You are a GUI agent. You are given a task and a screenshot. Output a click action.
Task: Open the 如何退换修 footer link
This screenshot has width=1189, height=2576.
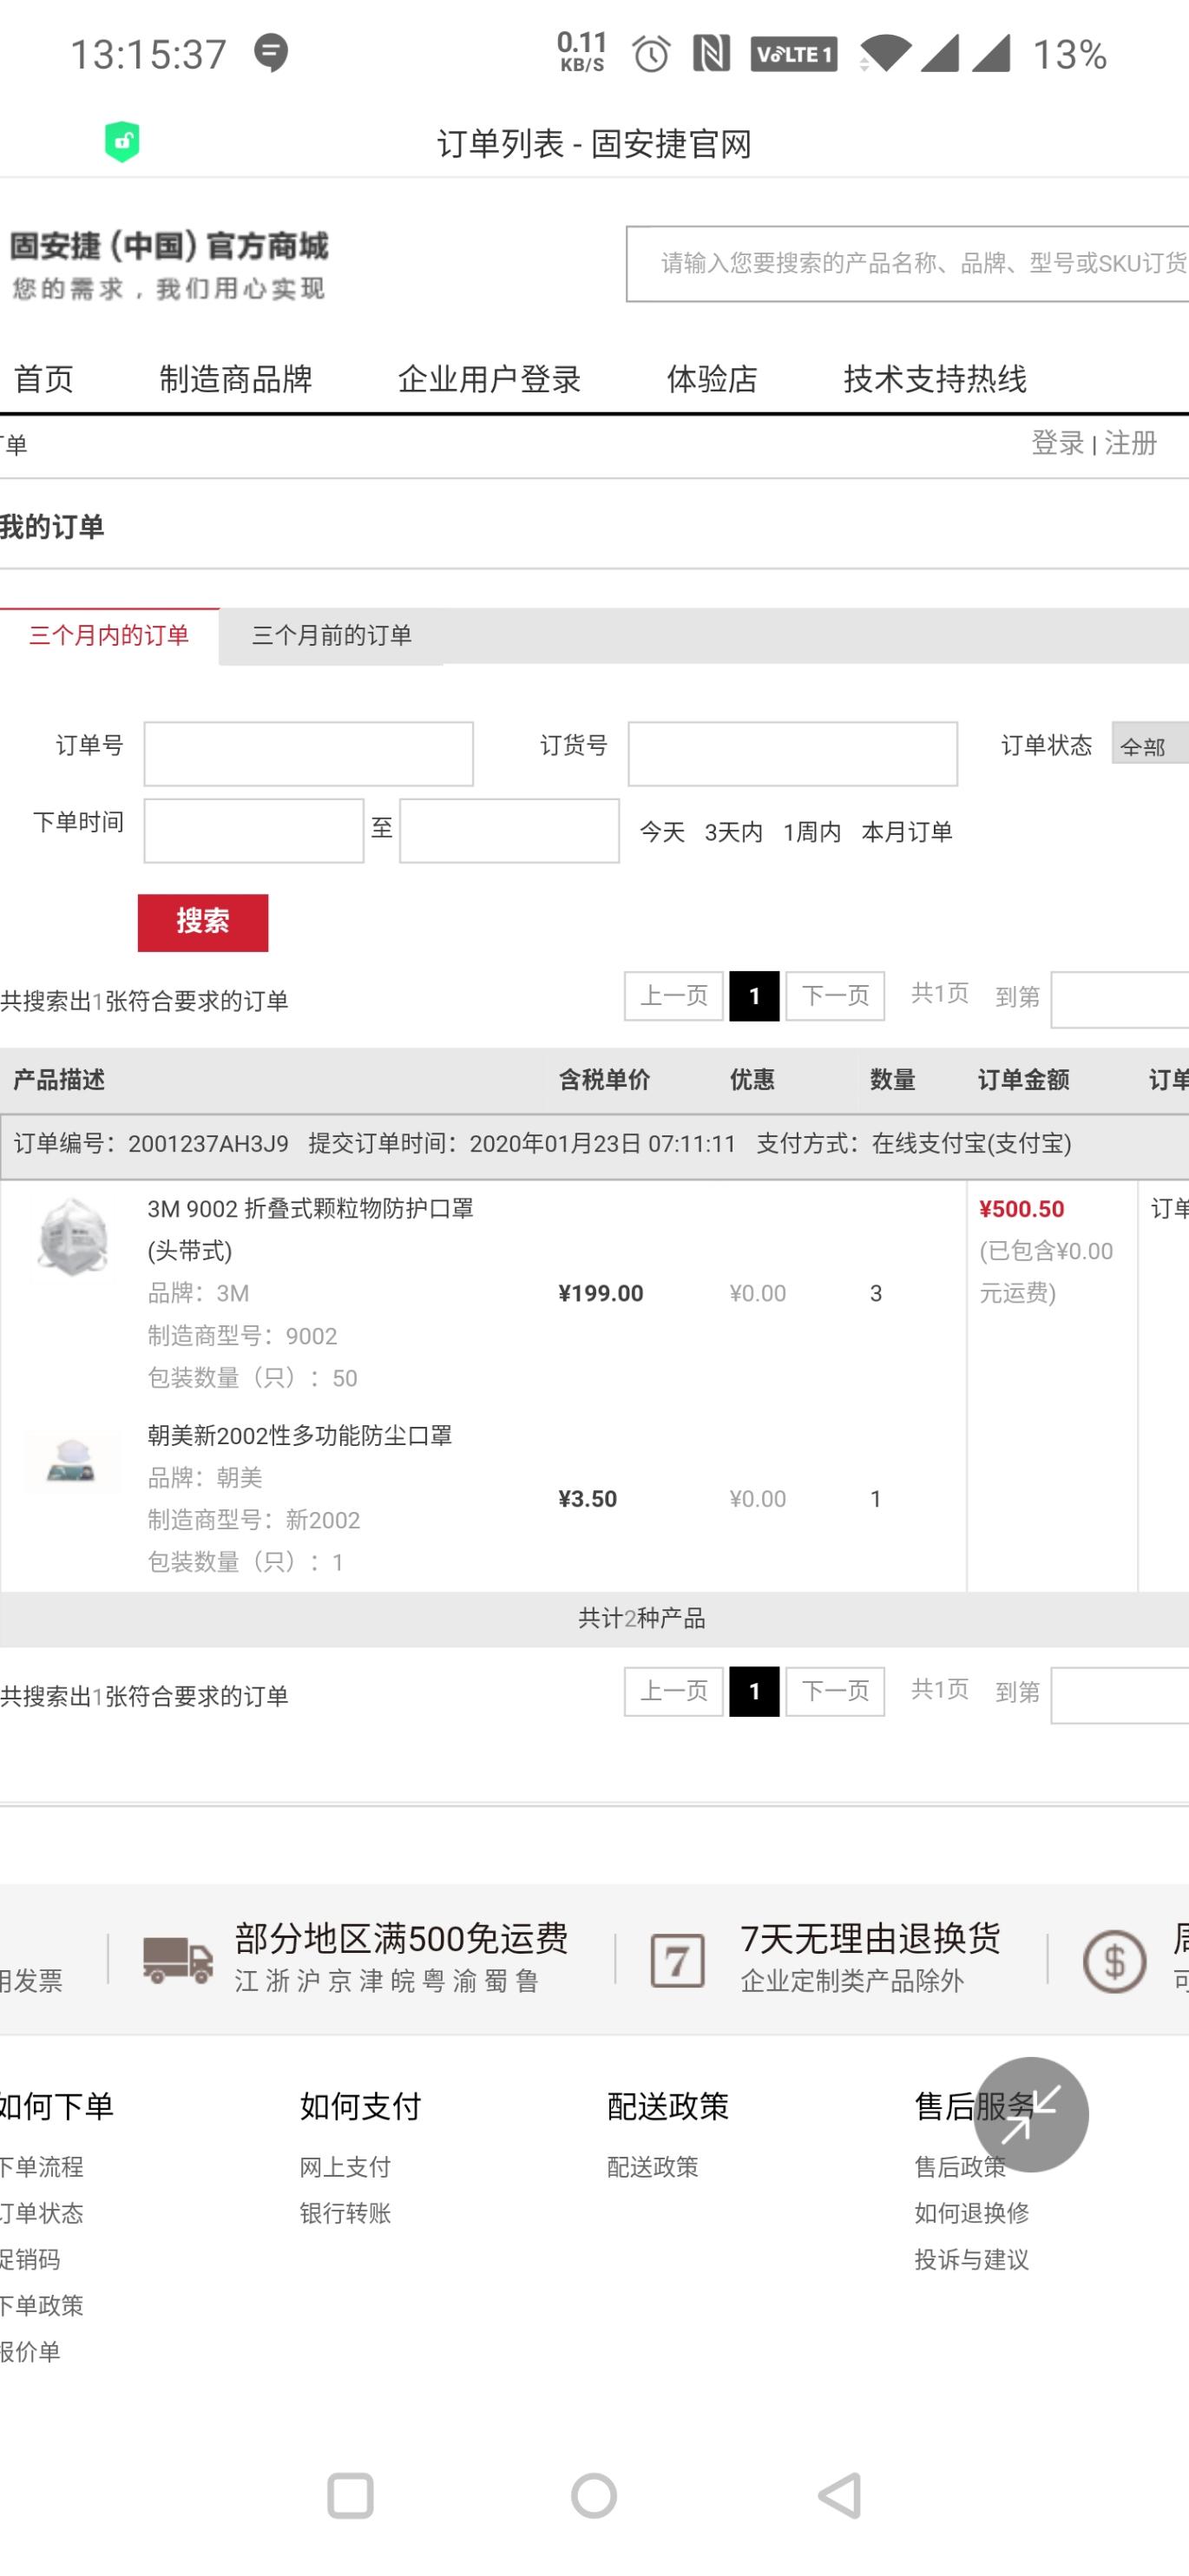tap(971, 2212)
